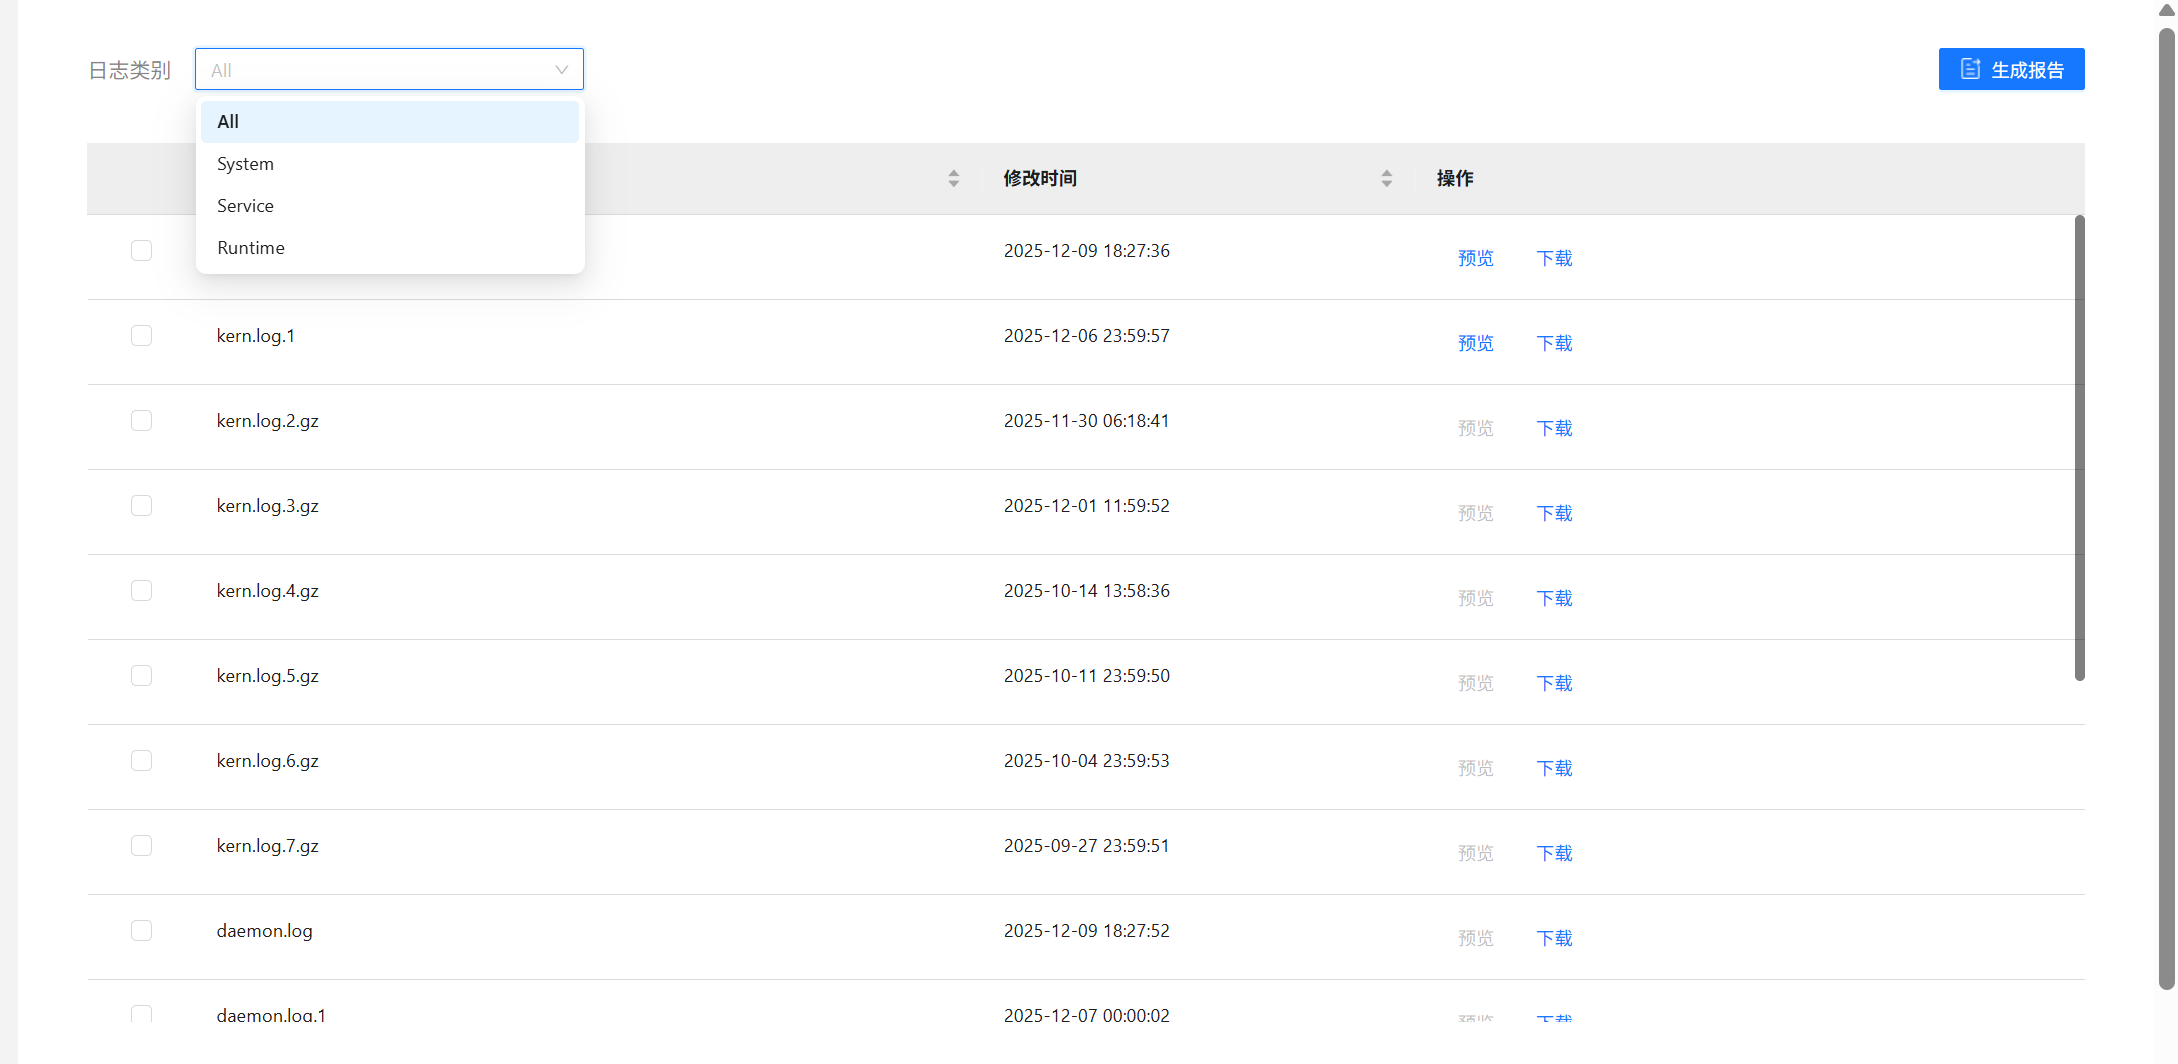2178x1064 pixels.
Task: Click the 日志类别 combo box field
Action: click(x=380, y=70)
